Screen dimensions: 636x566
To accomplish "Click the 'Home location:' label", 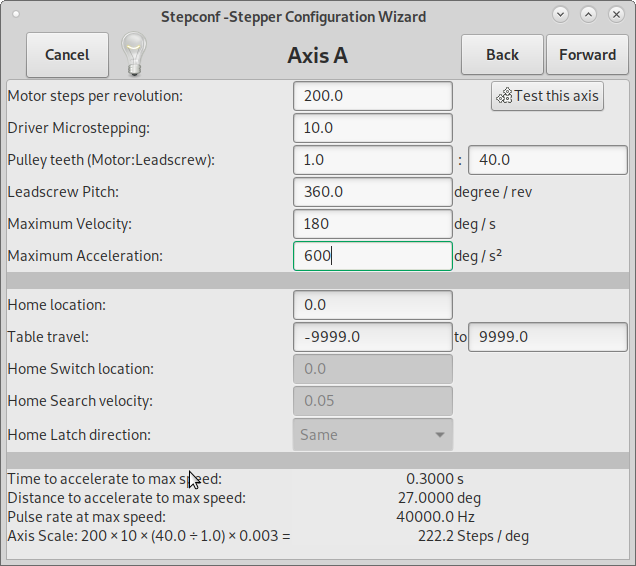I will (x=57, y=305).
